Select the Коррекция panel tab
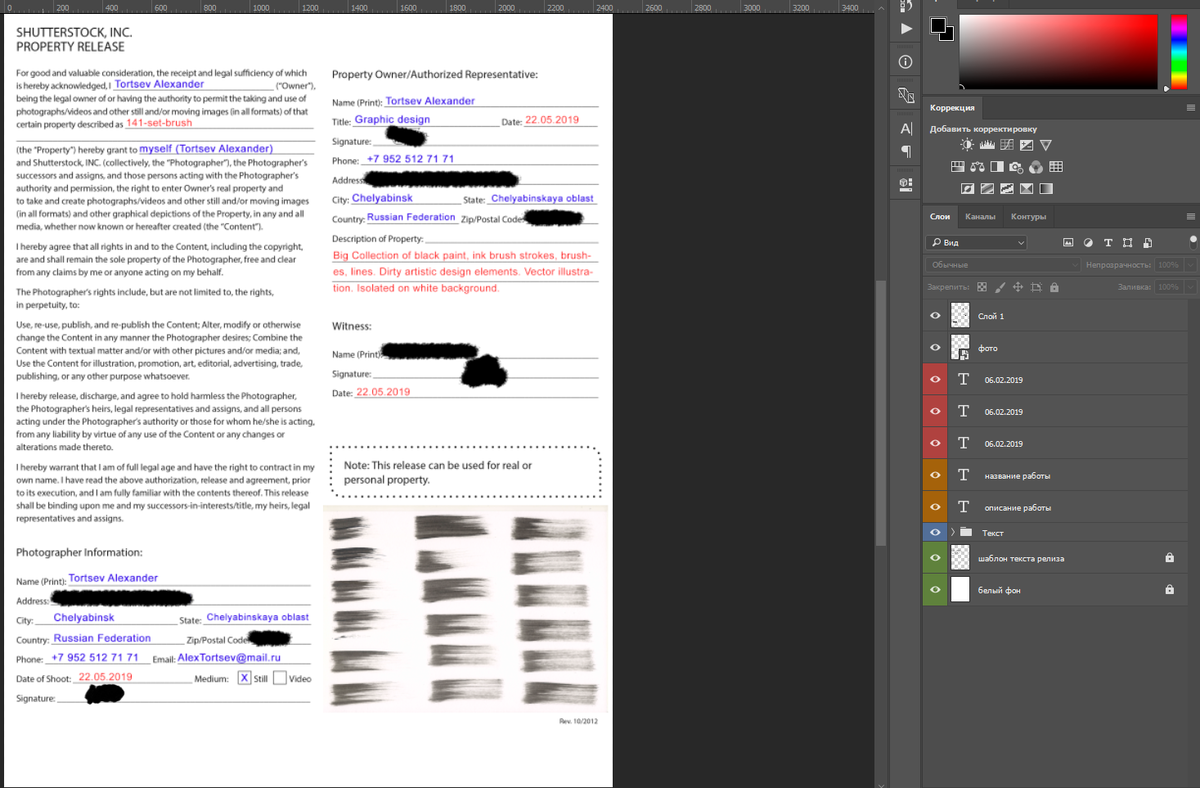Image resolution: width=1200 pixels, height=788 pixels. pyautogui.click(x=952, y=108)
